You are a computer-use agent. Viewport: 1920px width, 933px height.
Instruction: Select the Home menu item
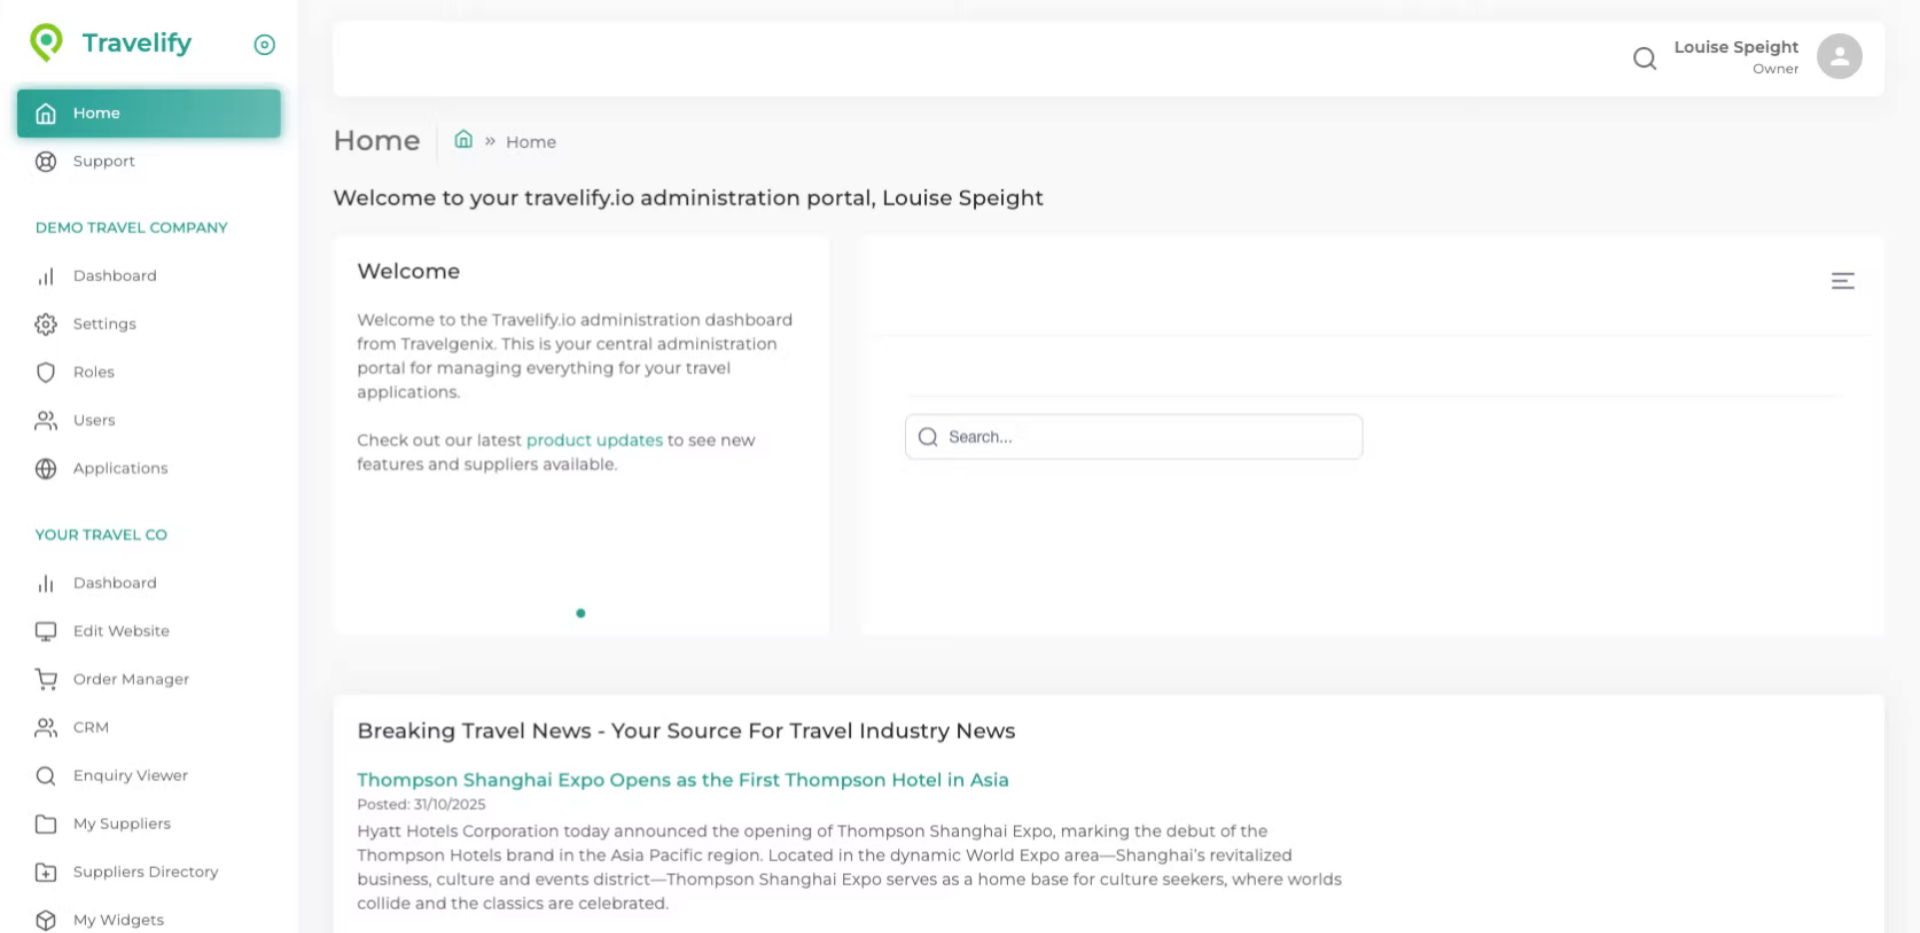tap(148, 113)
